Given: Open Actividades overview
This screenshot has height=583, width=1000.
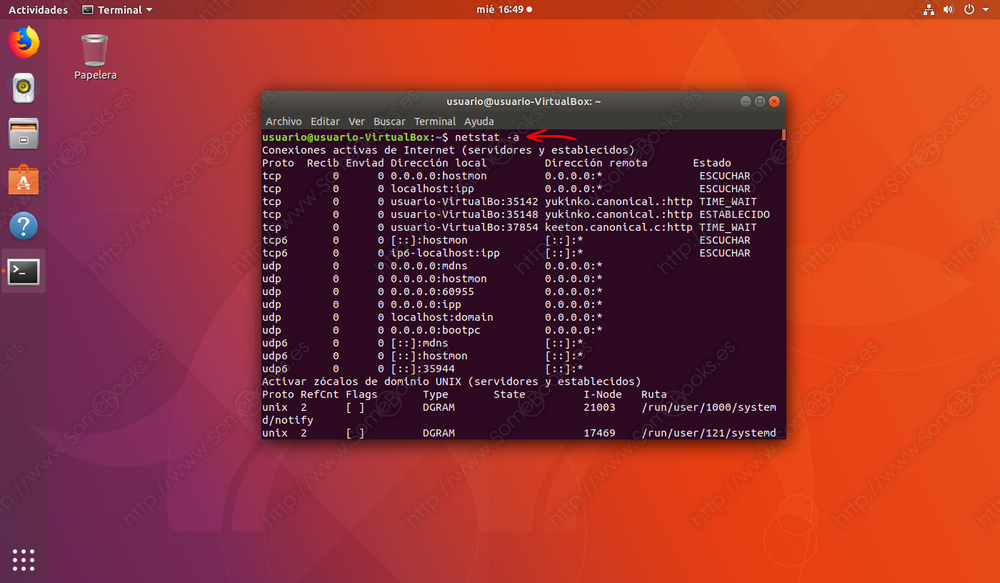Looking at the screenshot, I should click(x=38, y=10).
